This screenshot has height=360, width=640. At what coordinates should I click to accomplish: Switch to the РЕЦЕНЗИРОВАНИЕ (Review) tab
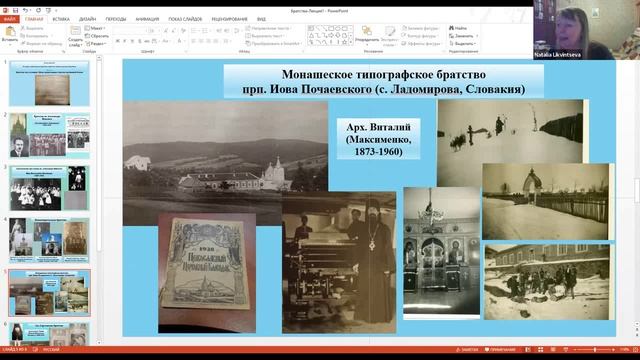[x=229, y=19]
